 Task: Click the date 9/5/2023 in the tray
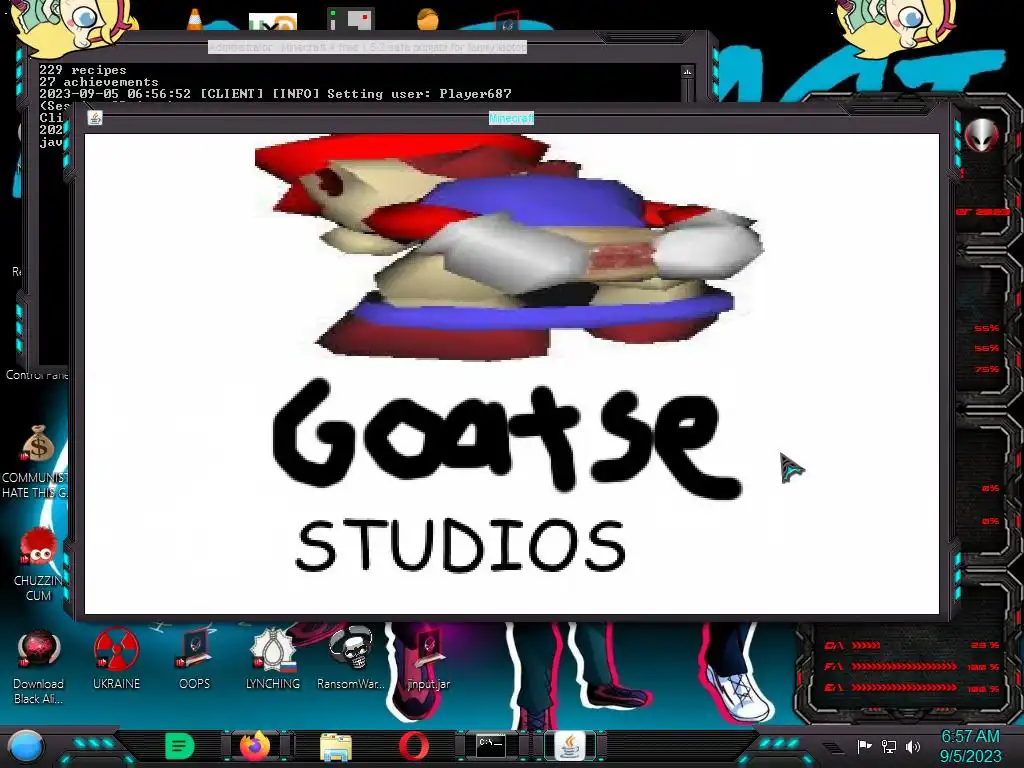(970, 756)
